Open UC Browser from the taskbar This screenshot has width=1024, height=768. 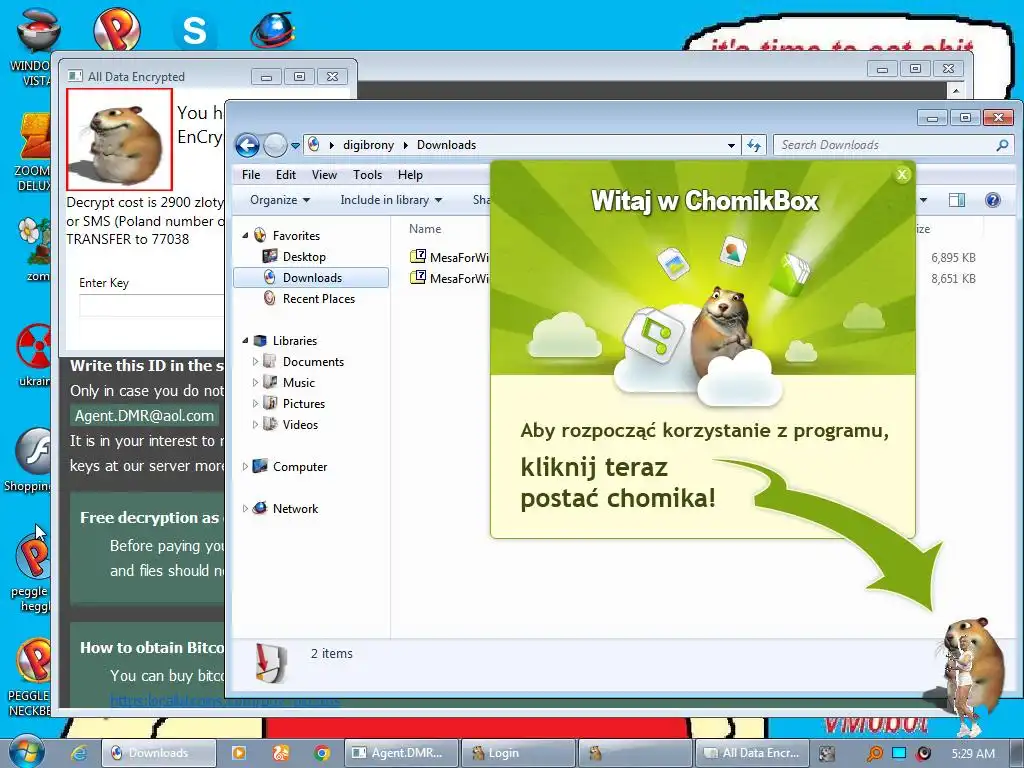click(x=281, y=753)
